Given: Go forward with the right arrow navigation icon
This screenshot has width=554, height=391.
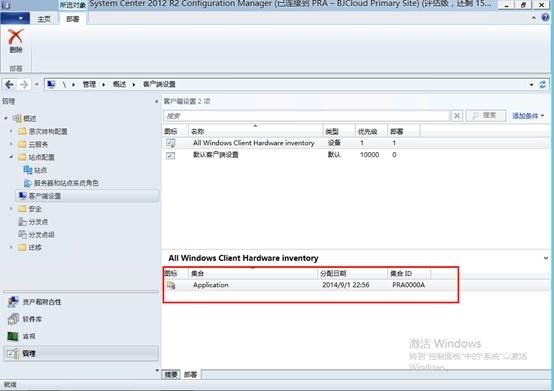Looking at the screenshot, I should click(x=24, y=84).
